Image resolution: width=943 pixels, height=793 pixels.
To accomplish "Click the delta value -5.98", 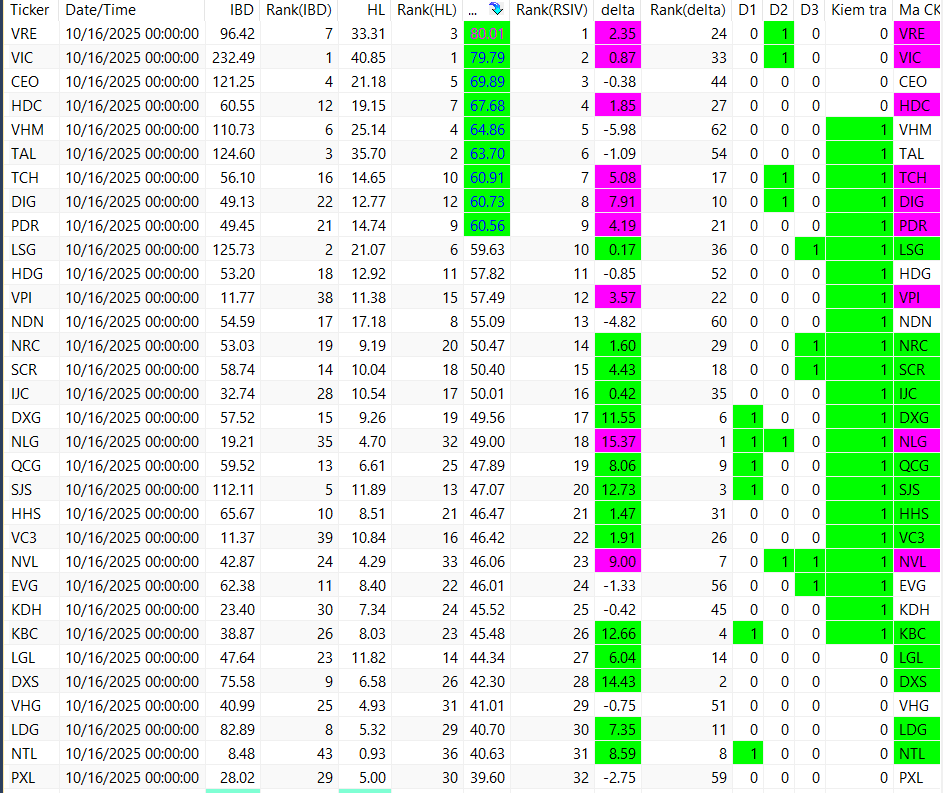I will 619,130.
